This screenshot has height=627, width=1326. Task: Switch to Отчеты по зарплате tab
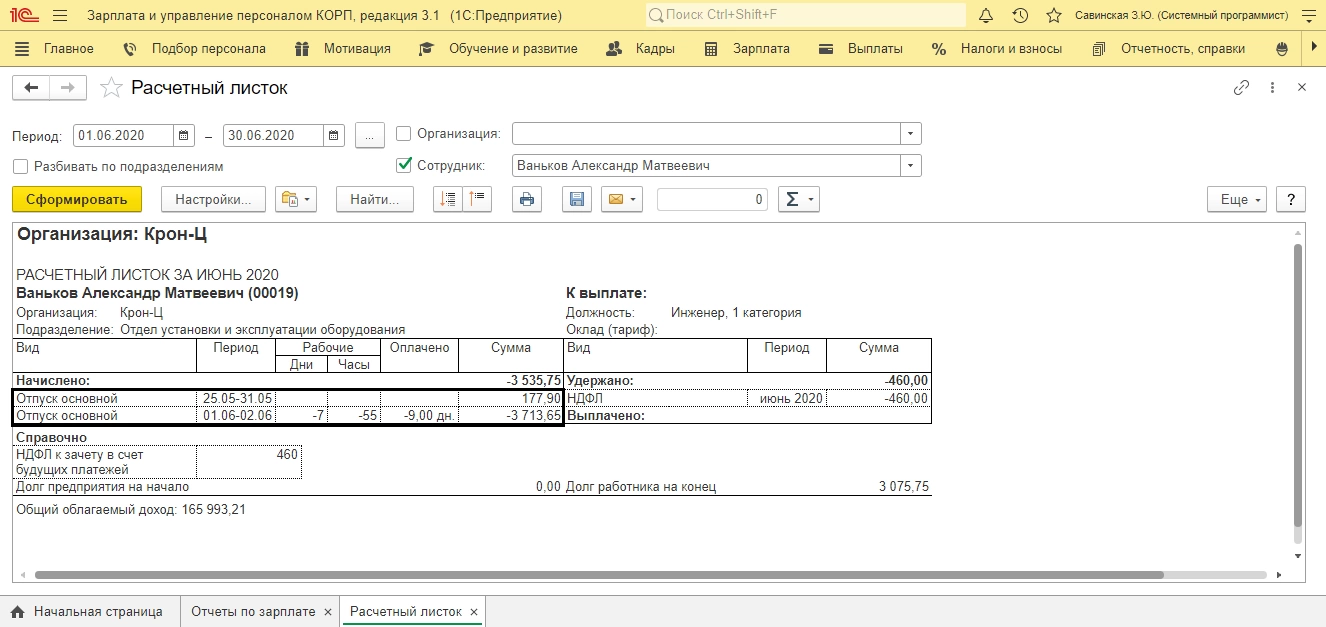pyautogui.click(x=253, y=612)
